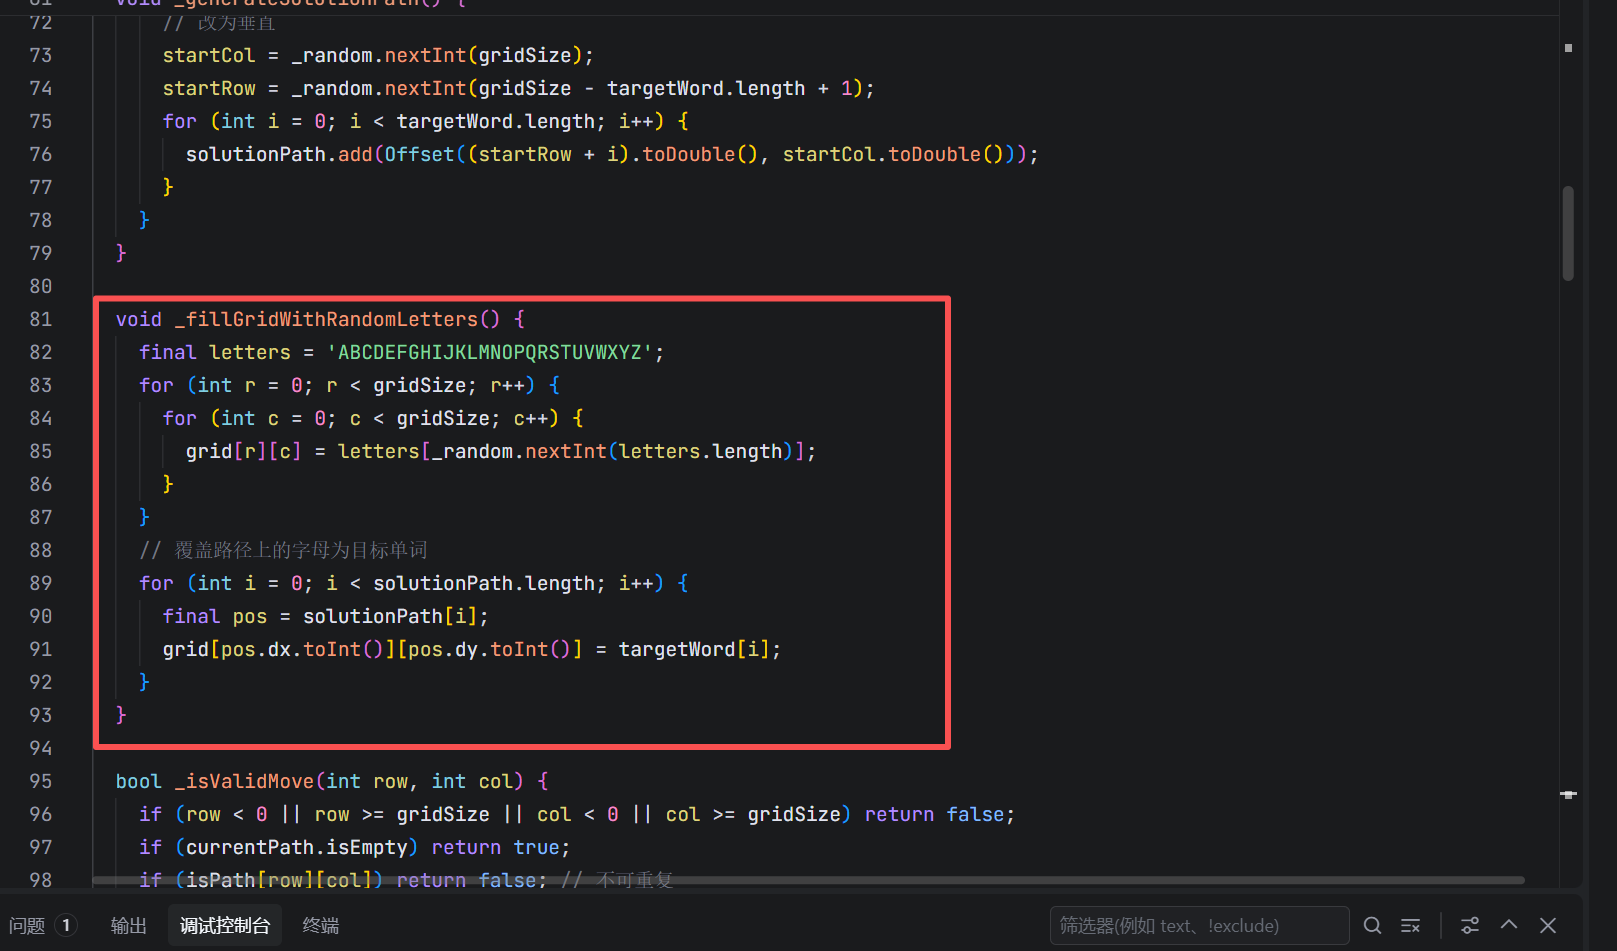
Task: Click currentPath.isEmpty on line 97
Action: click(296, 847)
